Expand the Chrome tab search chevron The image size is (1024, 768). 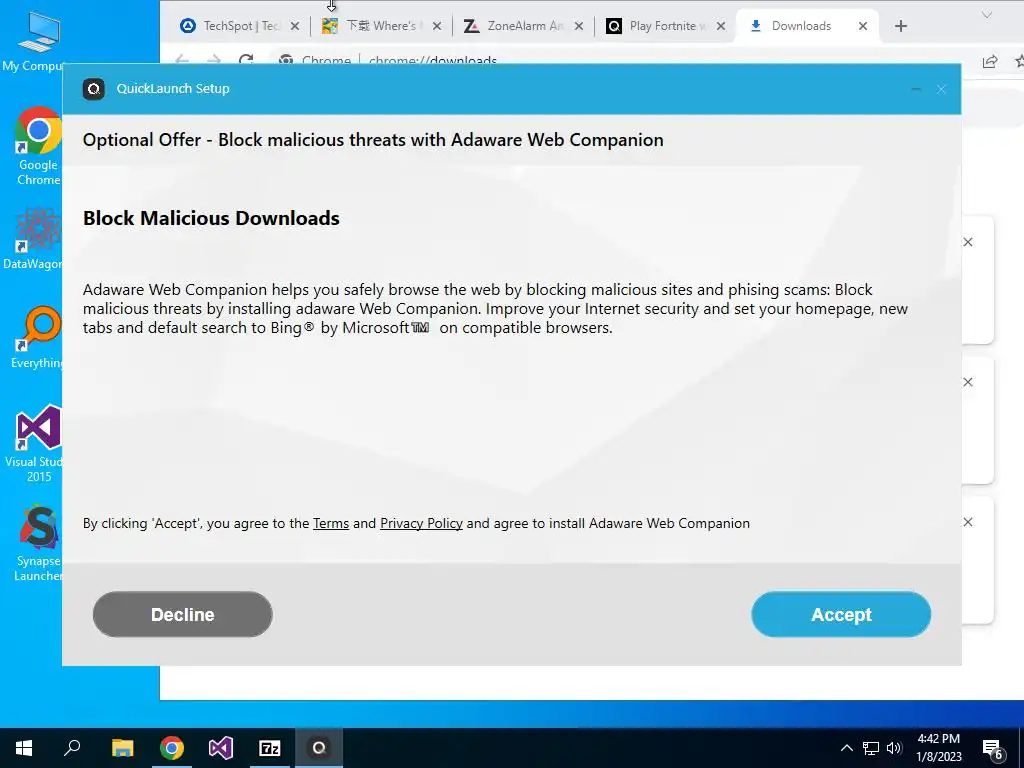tap(987, 14)
